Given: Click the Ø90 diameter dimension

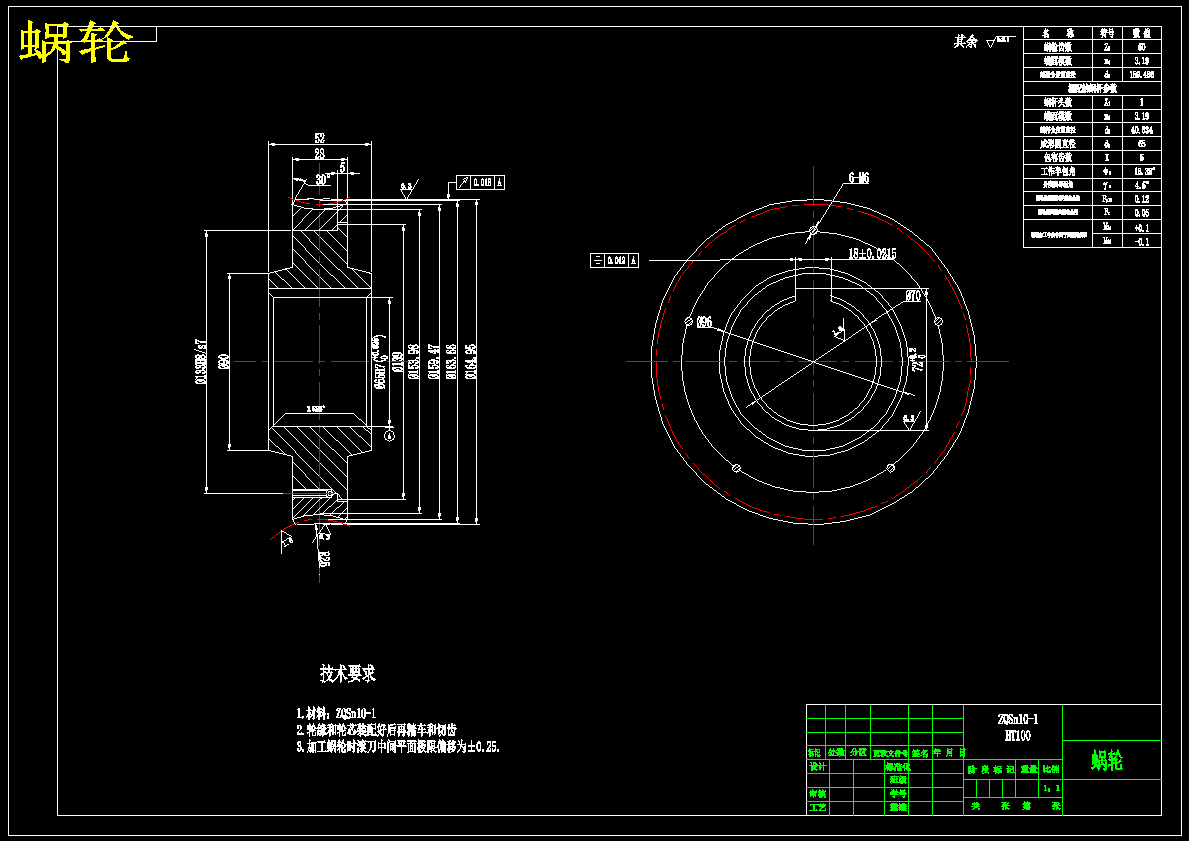Looking at the screenshot, I should pyautogui.click(x=224, y=362).
